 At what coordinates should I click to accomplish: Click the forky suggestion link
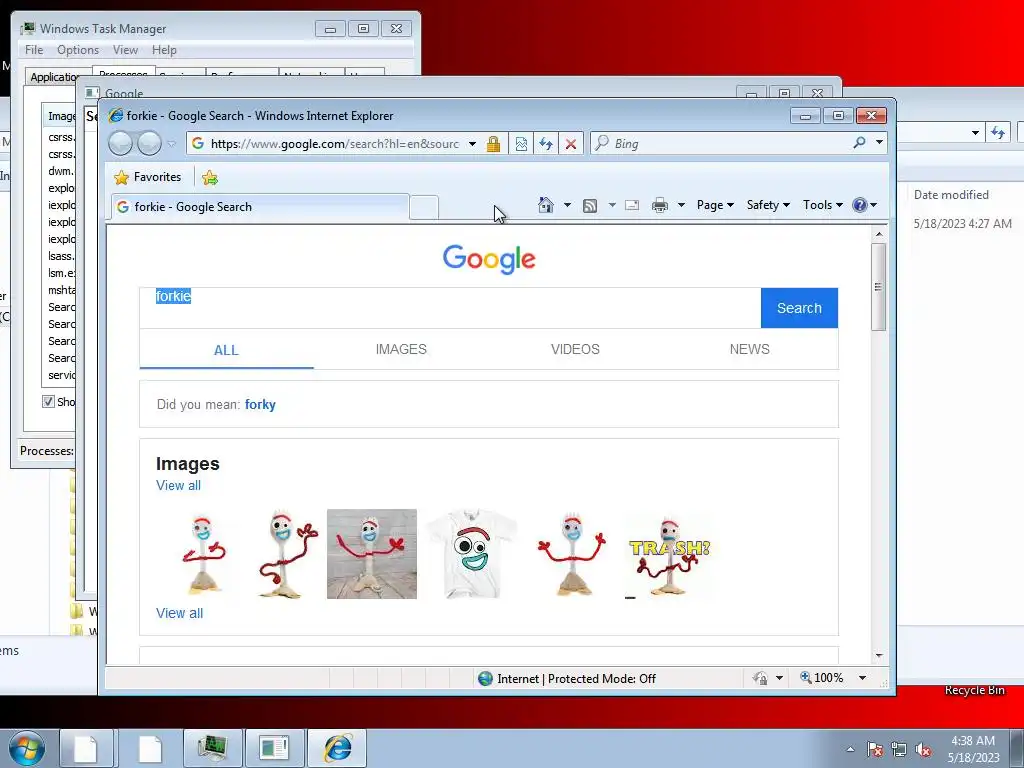click(260, 405)
